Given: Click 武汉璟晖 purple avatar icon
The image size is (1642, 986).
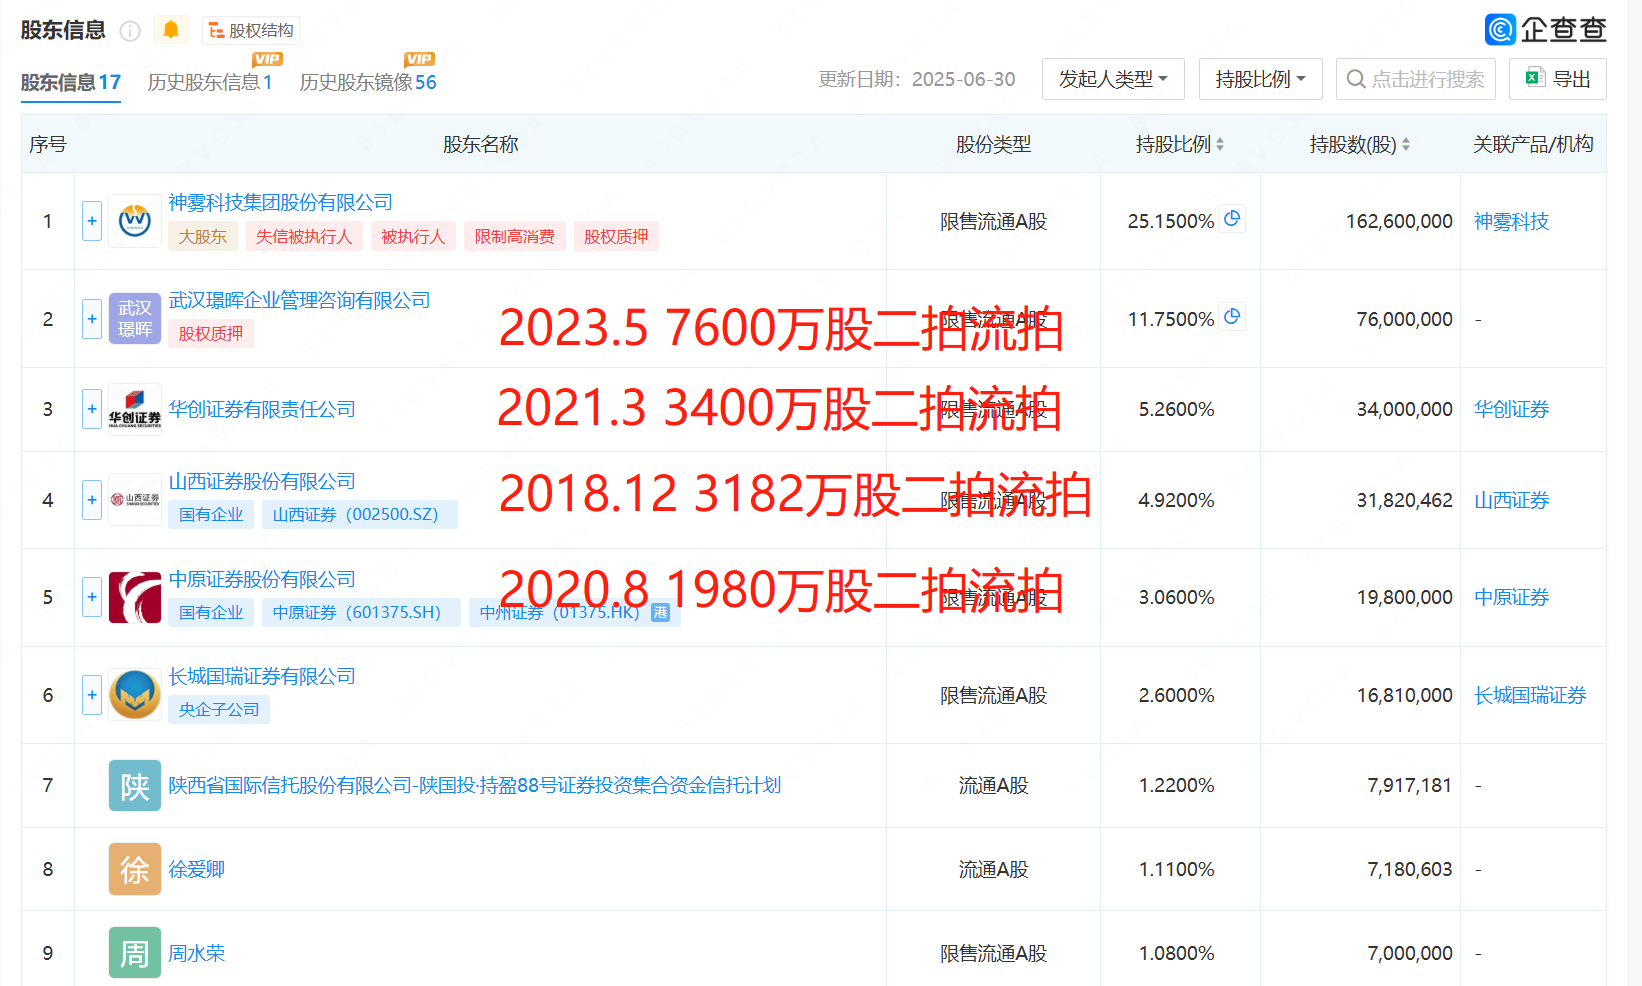Looking at the screenshot, I should (135, 319).
